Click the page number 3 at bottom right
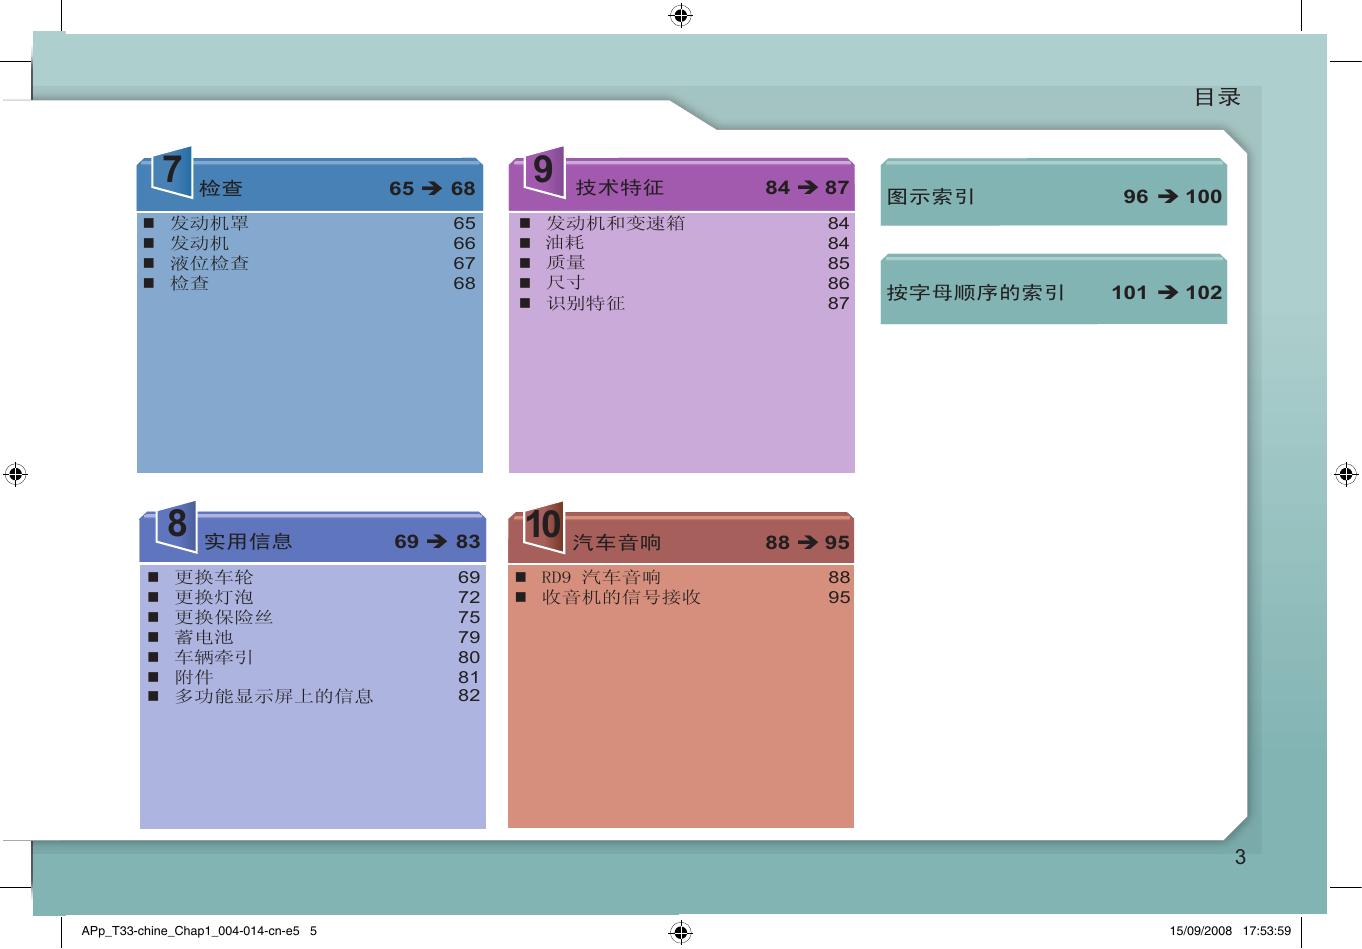1362x949 pixels. [1240, 857]
